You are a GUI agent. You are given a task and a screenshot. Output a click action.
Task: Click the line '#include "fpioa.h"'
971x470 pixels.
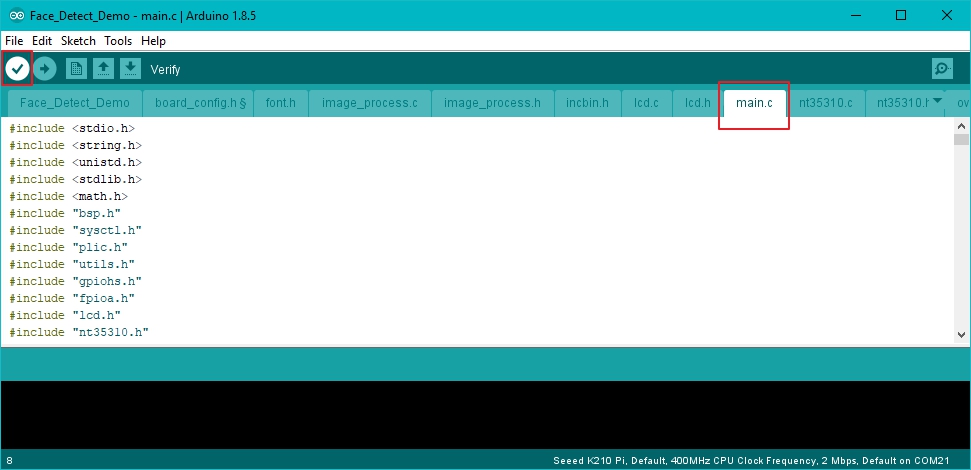(x=72, y=298)
